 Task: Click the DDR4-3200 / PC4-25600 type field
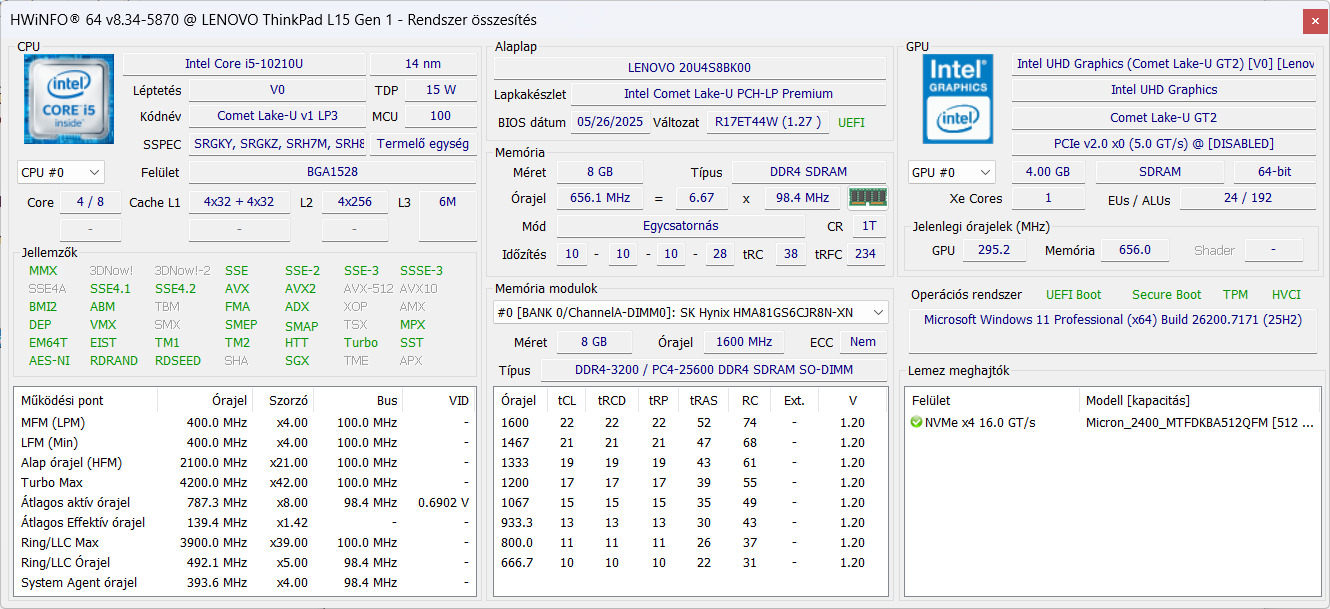click(x=713, y=370)
